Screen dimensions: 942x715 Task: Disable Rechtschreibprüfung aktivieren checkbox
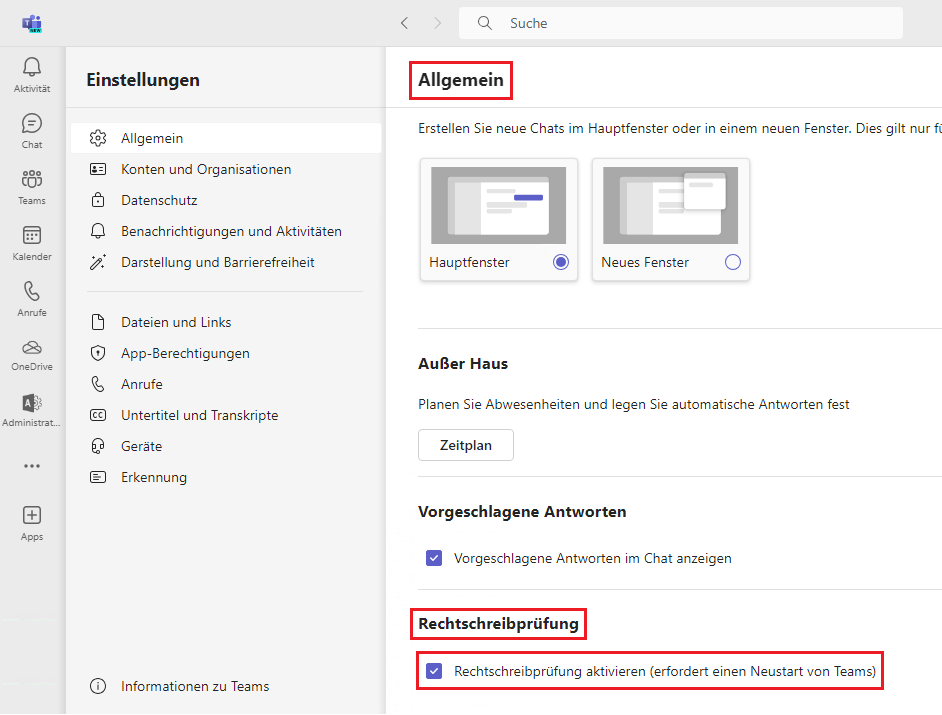click(434, 671)
